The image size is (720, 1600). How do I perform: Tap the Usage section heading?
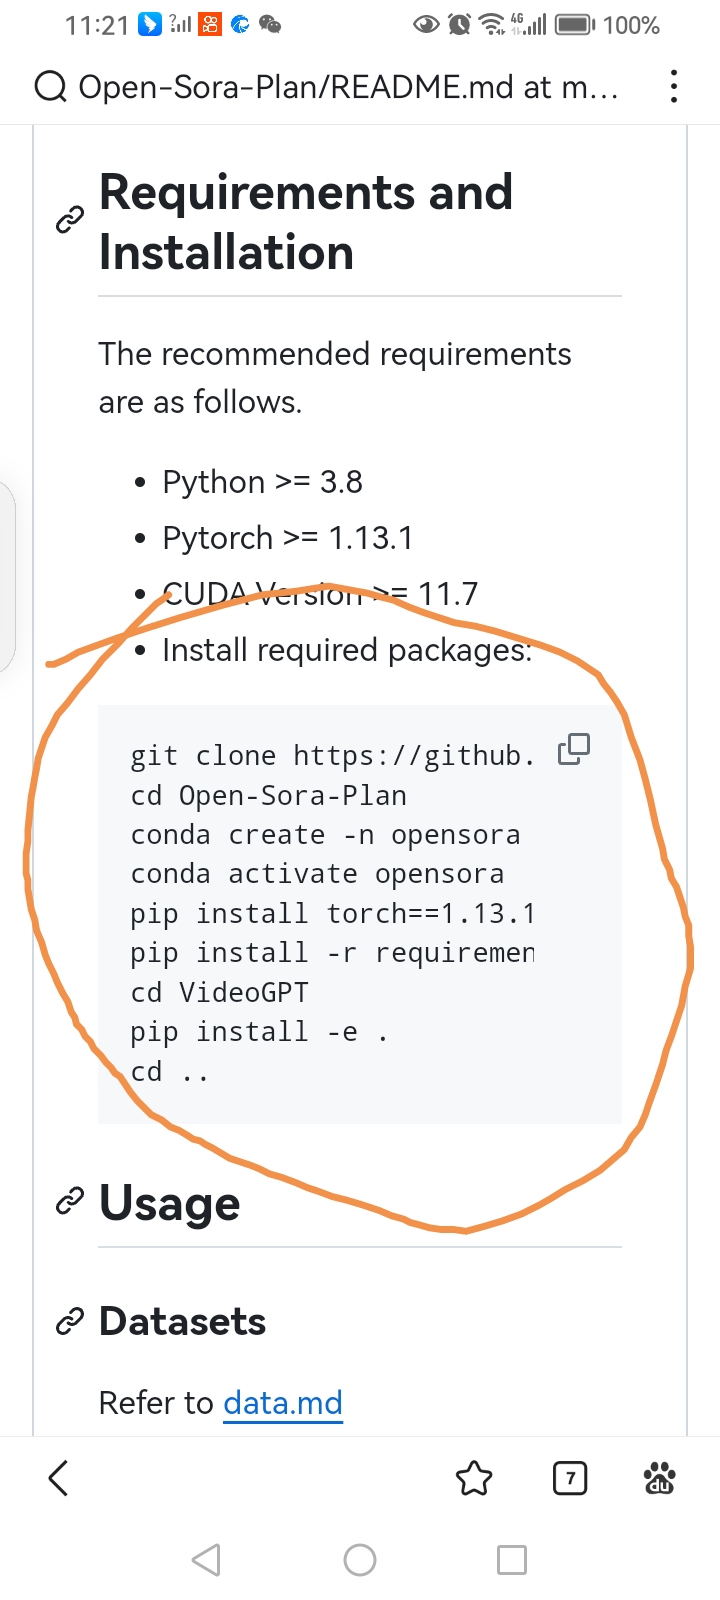click(x=170, y=1203)
